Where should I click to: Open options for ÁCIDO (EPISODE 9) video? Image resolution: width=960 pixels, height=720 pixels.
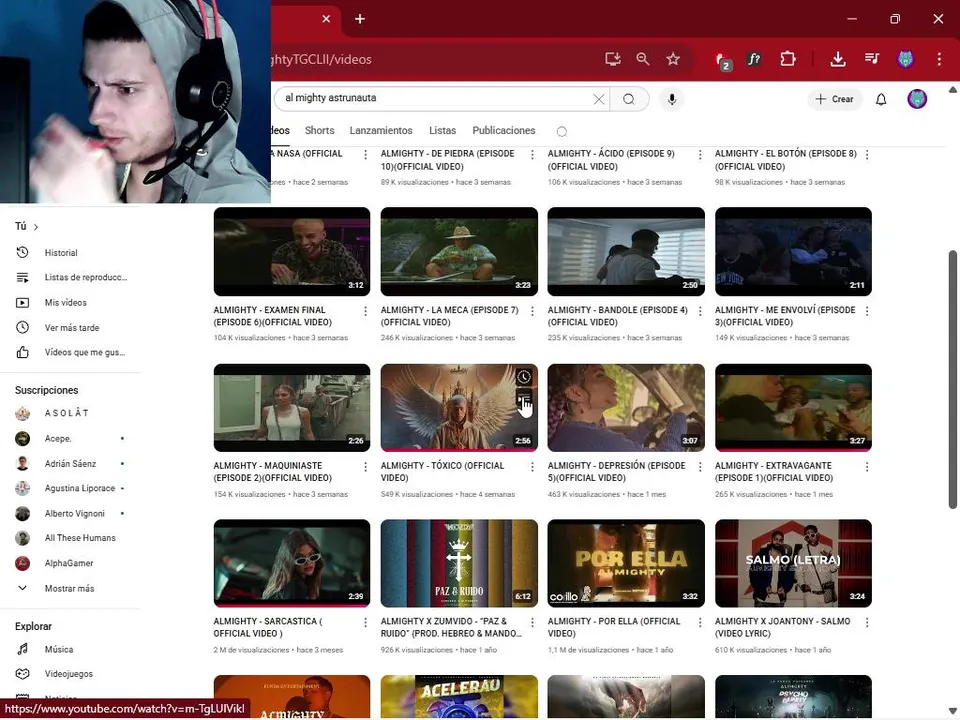point(700,155)
